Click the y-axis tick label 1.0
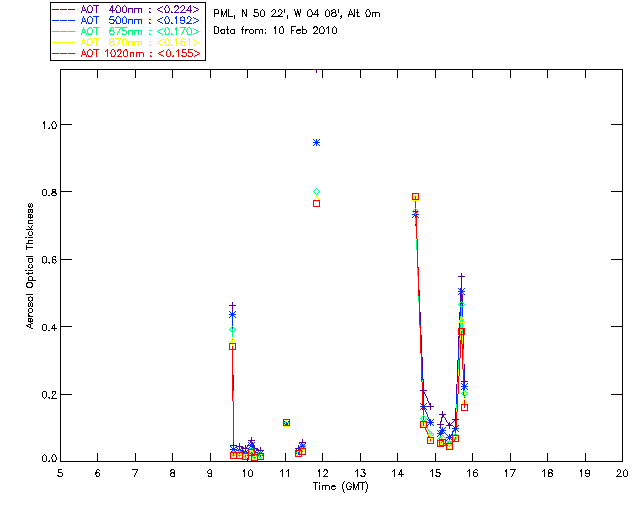Viewport: 640px width, 512px height. (49, 125)
